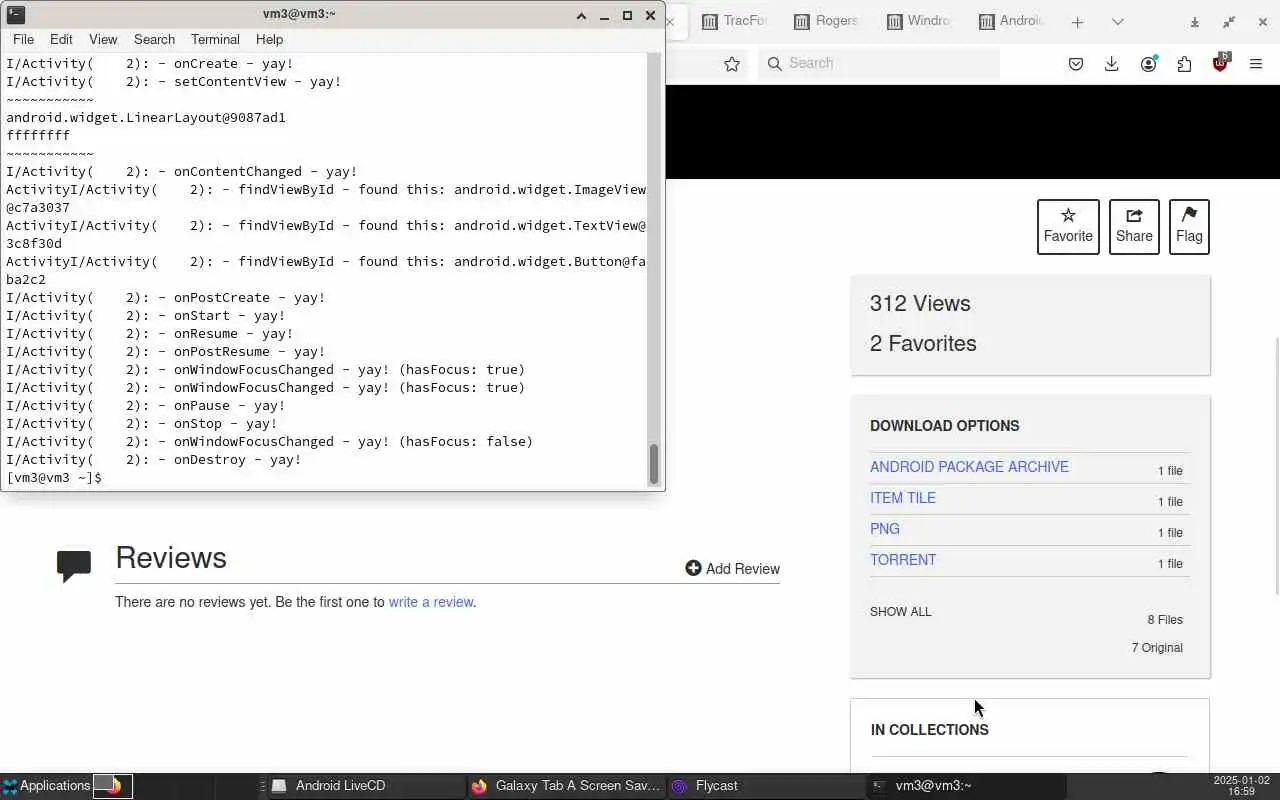
Task: Click the Firefox restore window arrows icon
Action: coord(1229,21)
